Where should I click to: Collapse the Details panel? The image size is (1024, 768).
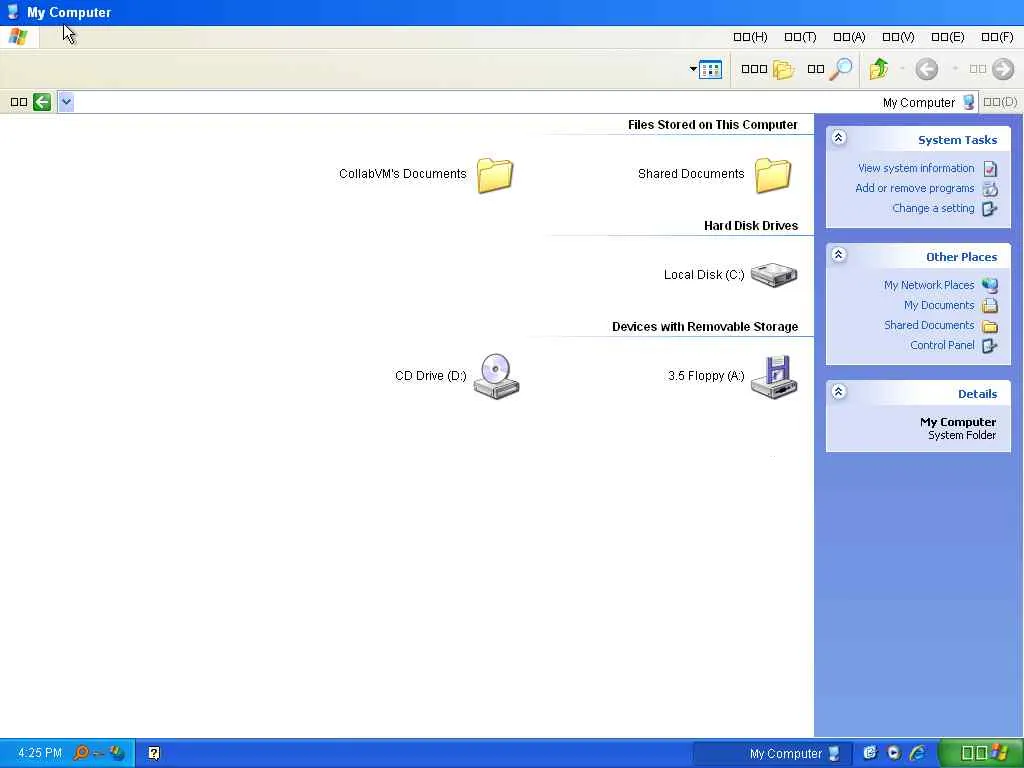[839, 392]
